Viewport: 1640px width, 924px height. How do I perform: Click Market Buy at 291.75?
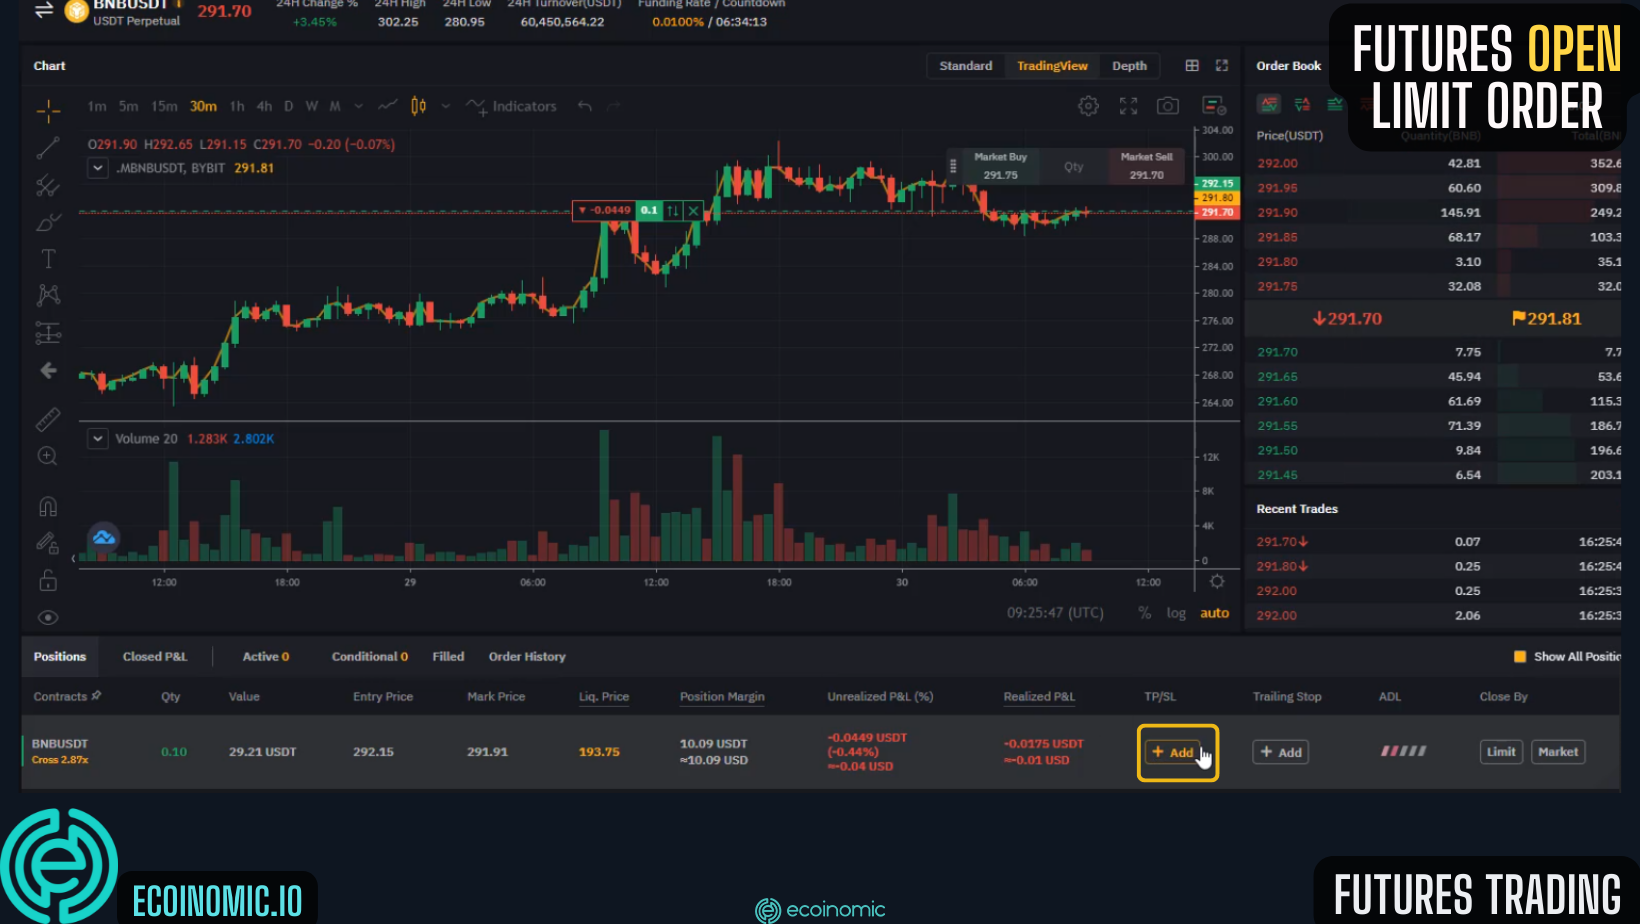[x=1000, y=166]
